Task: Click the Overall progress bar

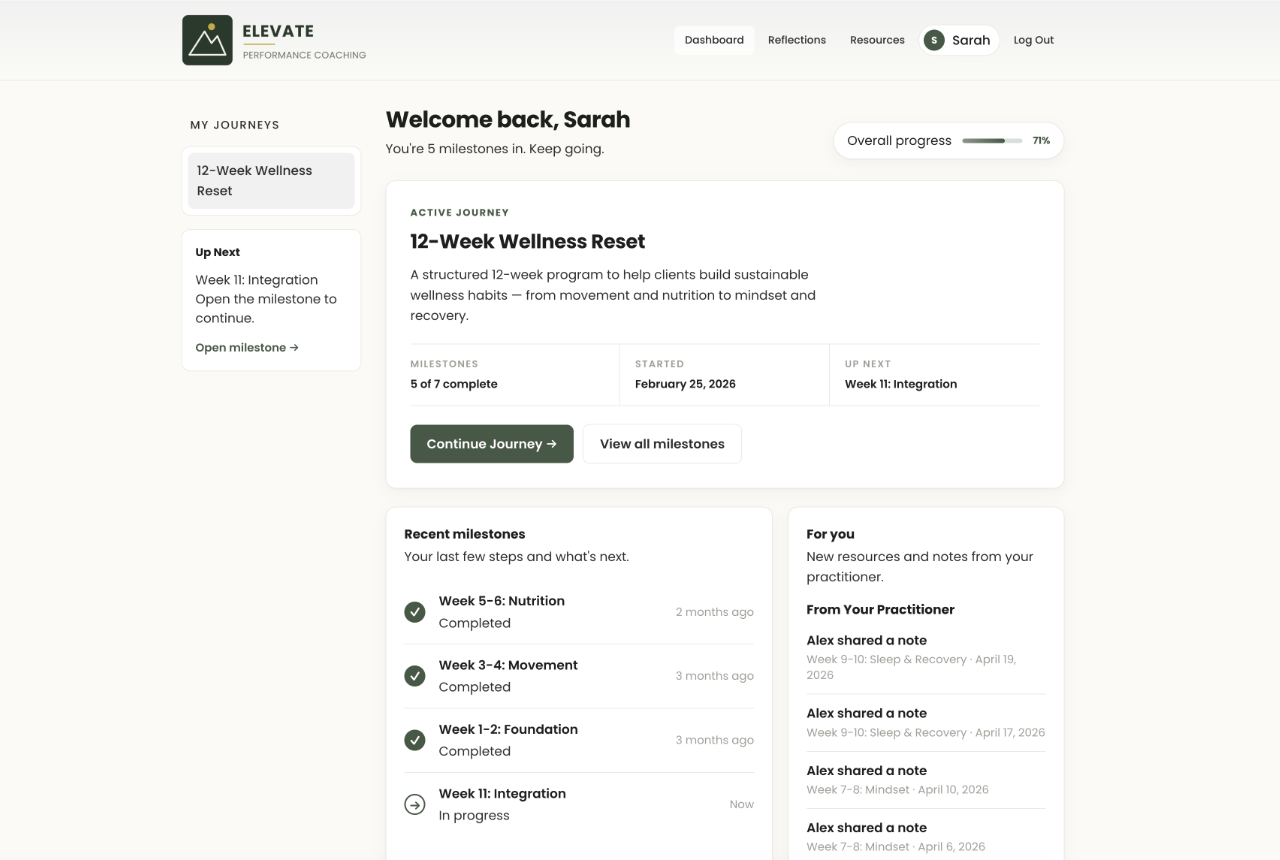Action: pyautogui.click(x=992, y=141)
